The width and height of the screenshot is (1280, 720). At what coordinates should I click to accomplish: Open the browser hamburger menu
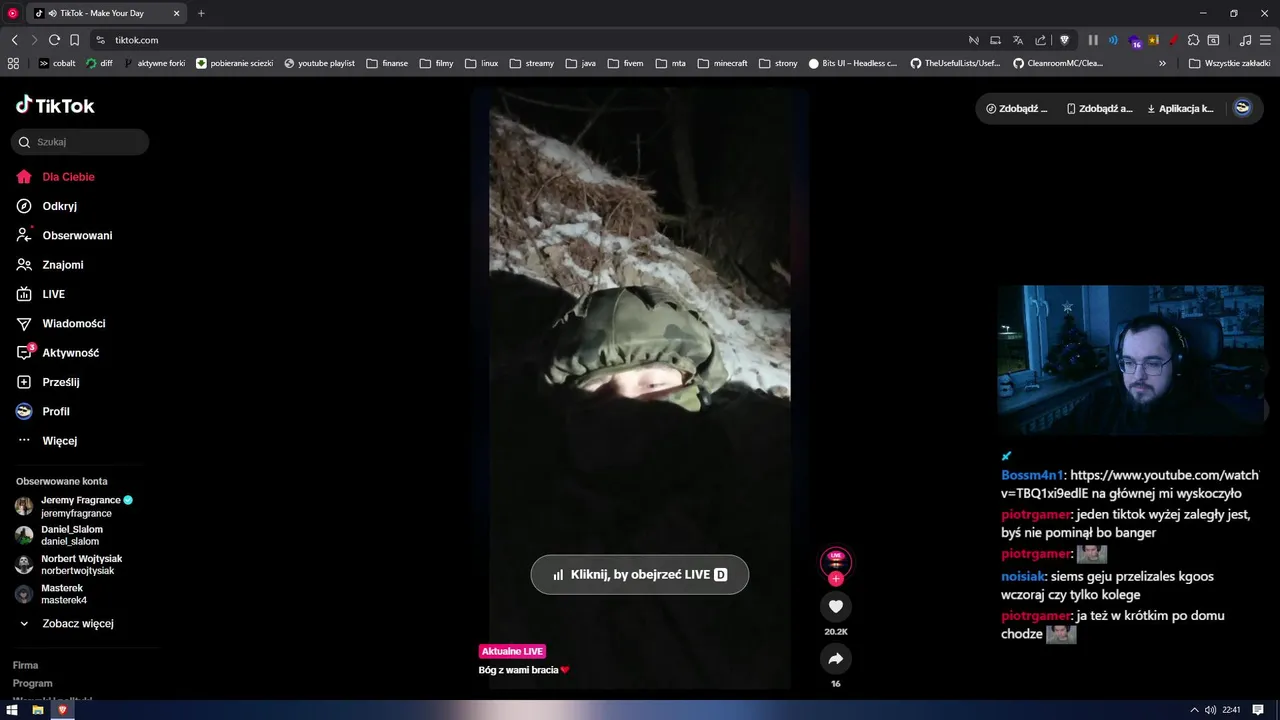(1265, 40)
